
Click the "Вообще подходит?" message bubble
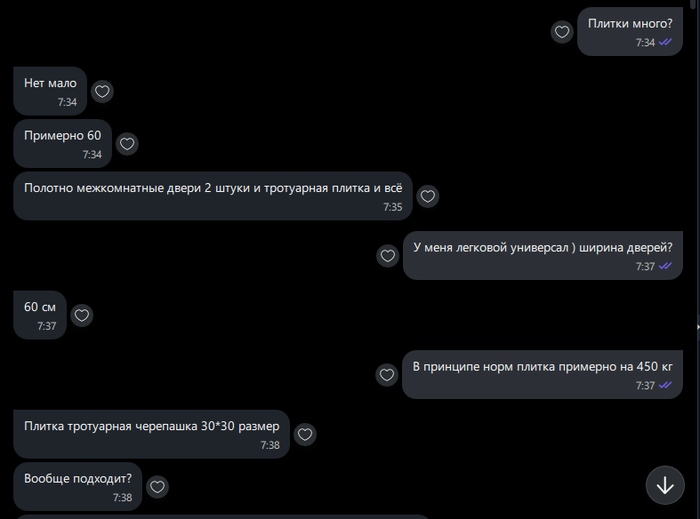(x=78, y=486)
